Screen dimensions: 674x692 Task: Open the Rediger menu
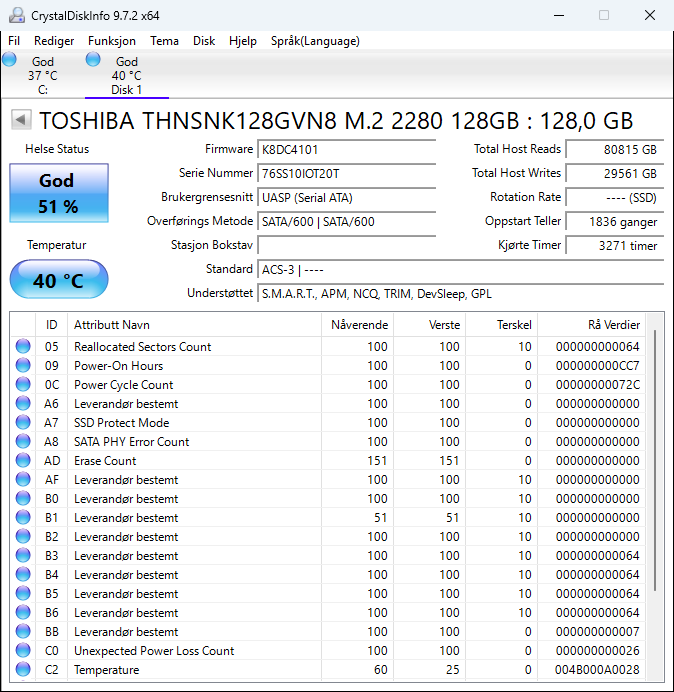coord(54,41)
